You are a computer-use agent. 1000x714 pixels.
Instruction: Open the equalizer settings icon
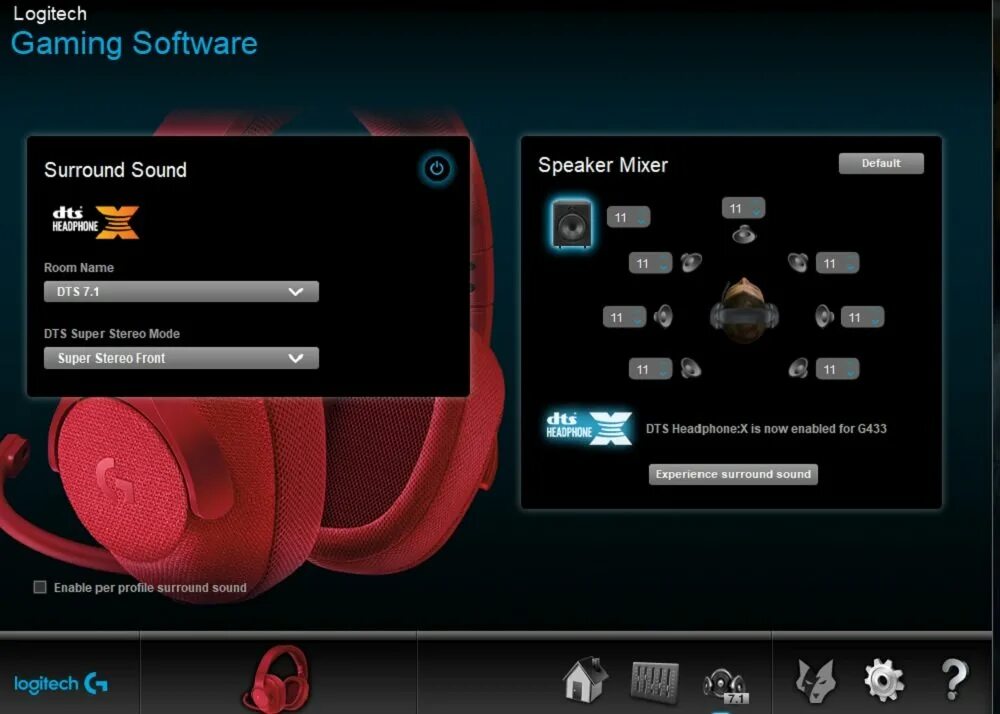[654, 681]
